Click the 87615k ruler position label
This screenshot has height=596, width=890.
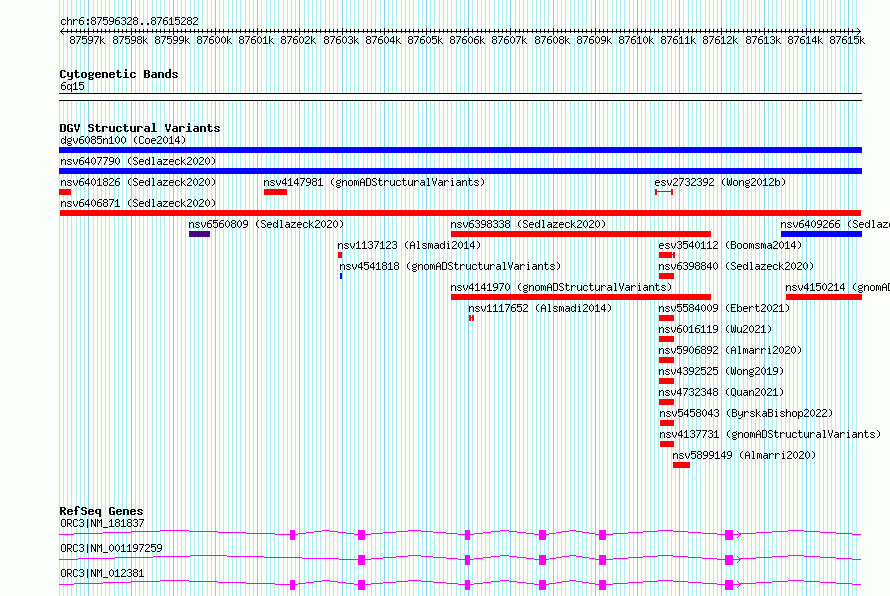click(847, 40)
